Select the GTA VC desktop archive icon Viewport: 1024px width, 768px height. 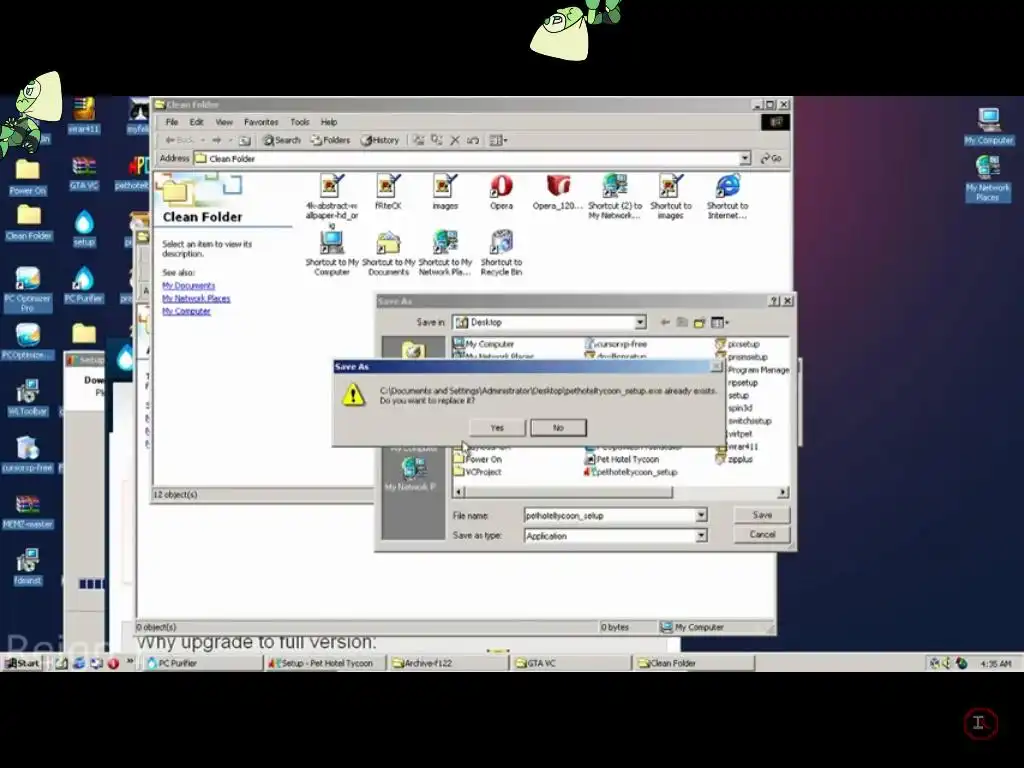[x=84, y=173]
